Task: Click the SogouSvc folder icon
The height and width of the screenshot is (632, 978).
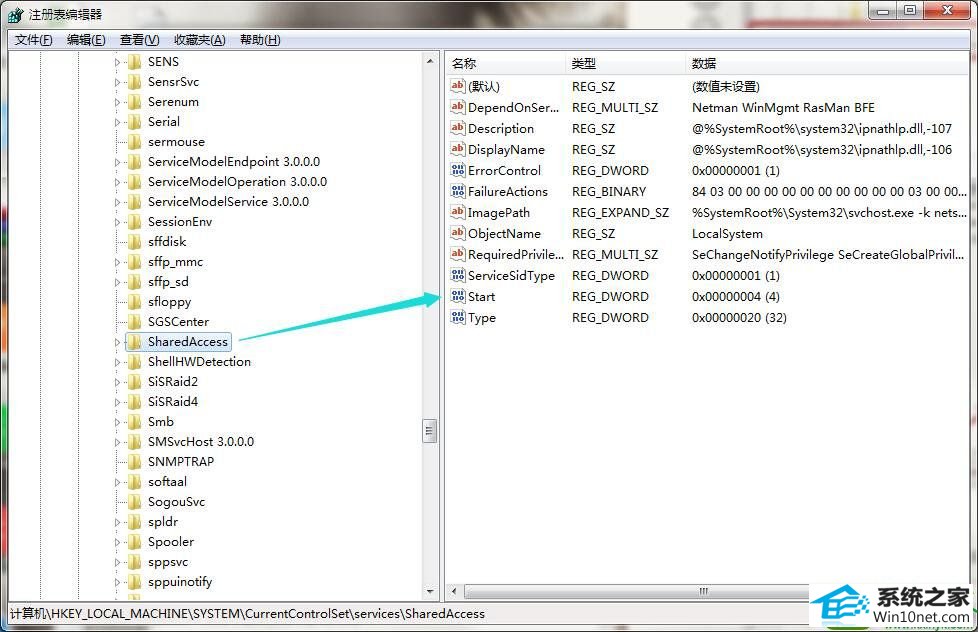Action: [135, 502]
